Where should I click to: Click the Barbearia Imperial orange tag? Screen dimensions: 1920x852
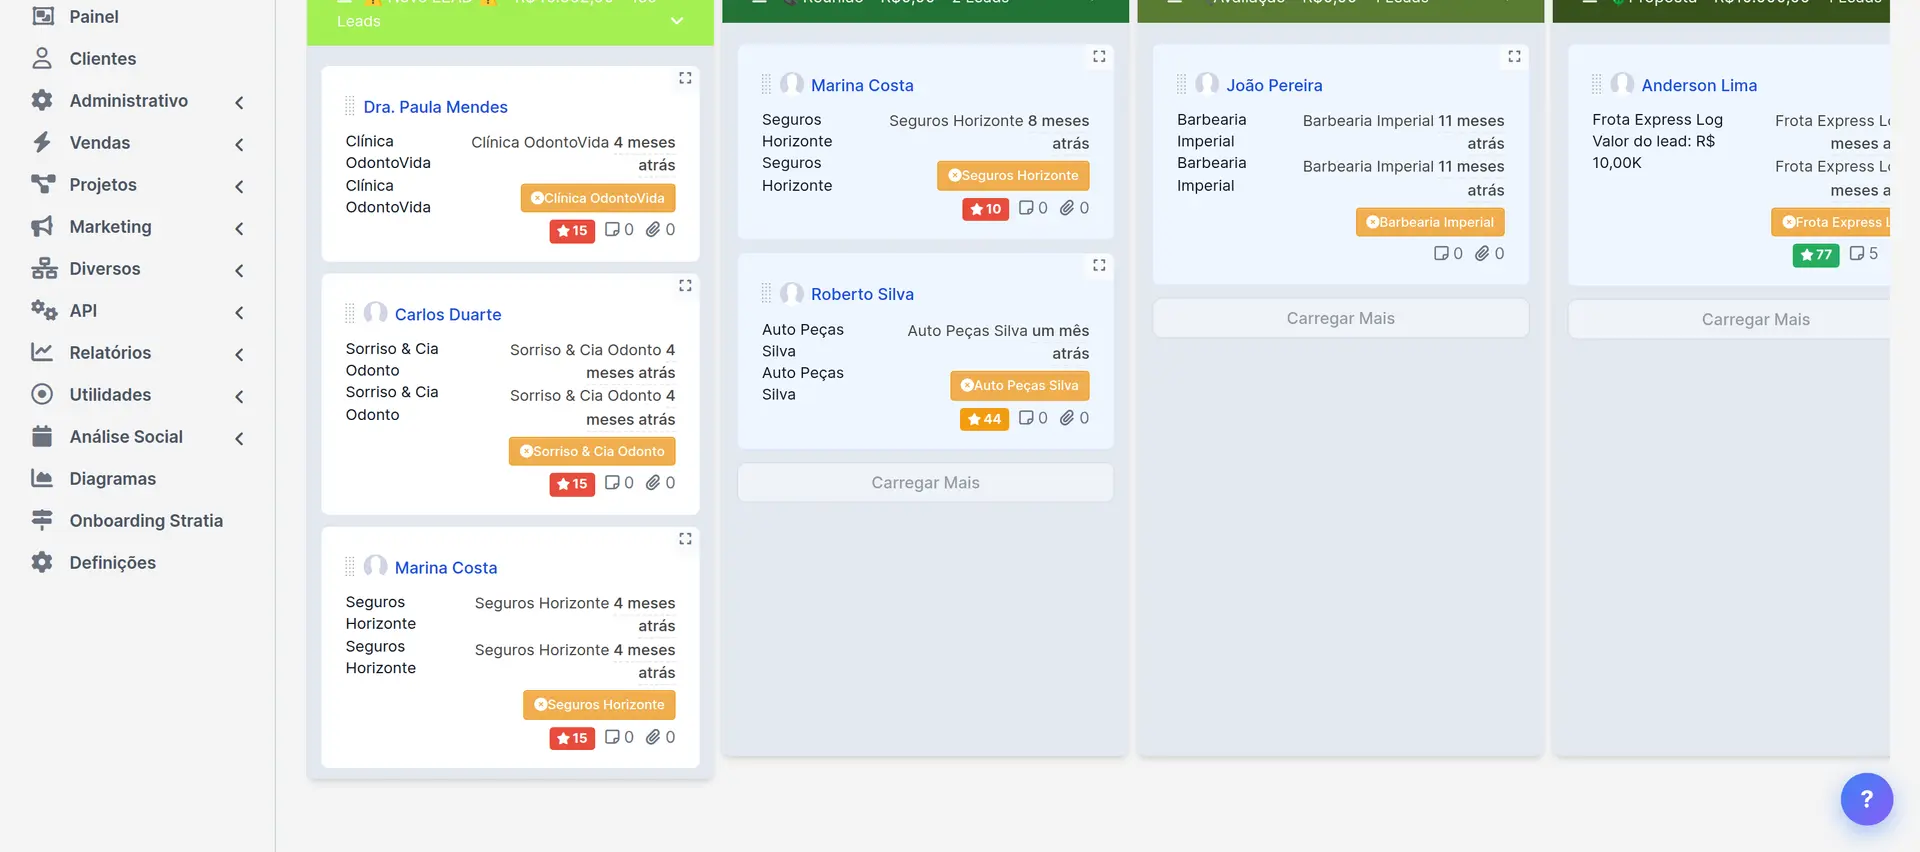(x=1430, y=222)
